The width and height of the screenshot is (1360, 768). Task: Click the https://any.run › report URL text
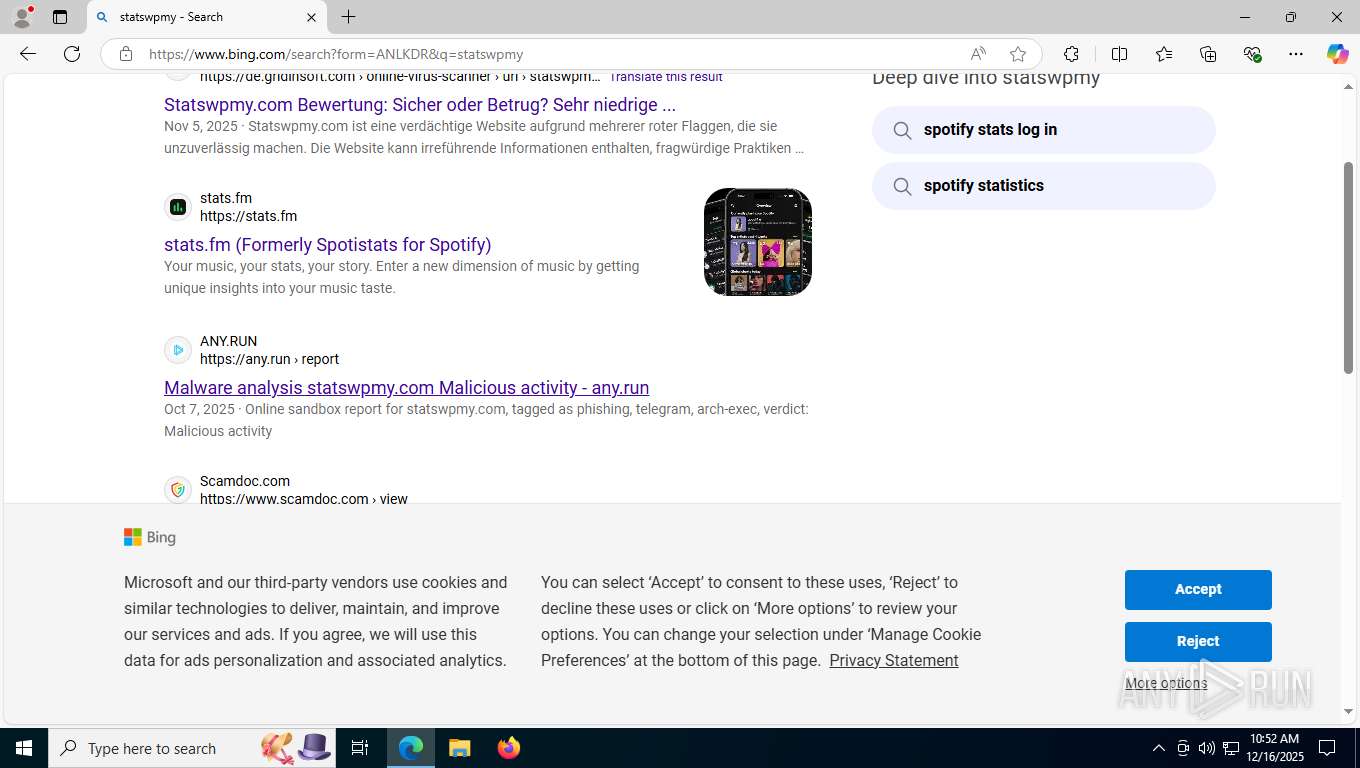point(269,359)
